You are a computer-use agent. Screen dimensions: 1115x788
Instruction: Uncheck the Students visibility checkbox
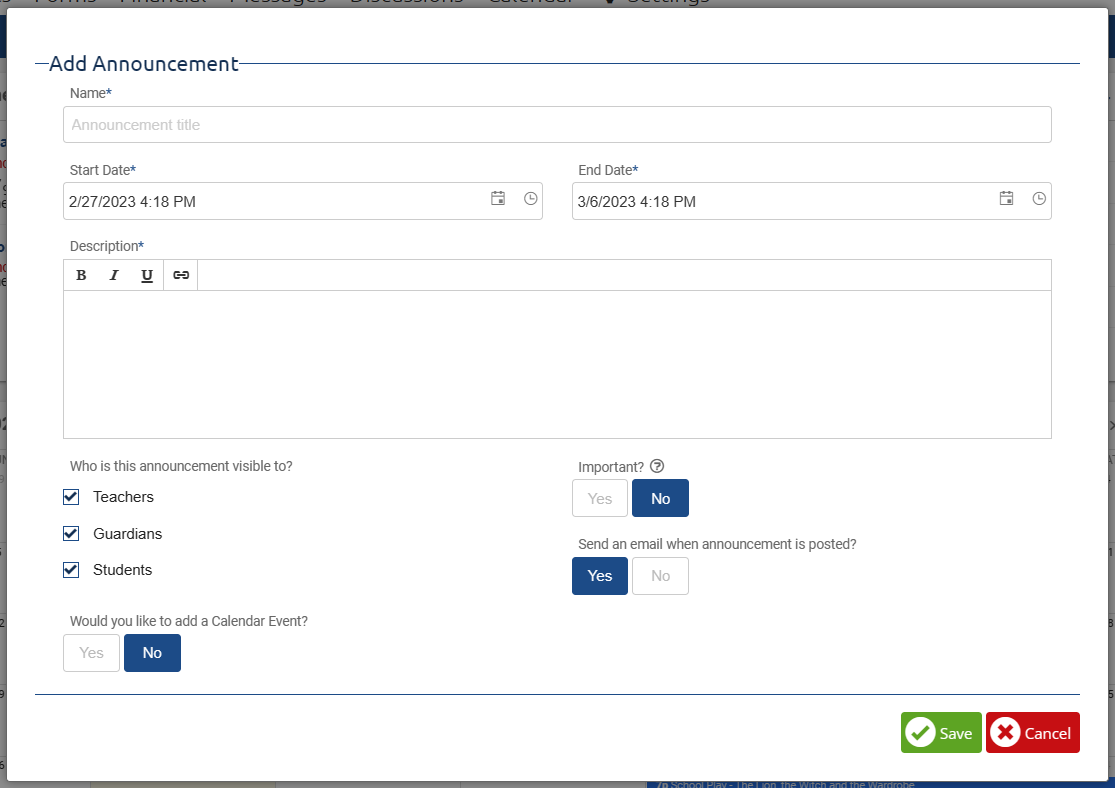[71, 569]
